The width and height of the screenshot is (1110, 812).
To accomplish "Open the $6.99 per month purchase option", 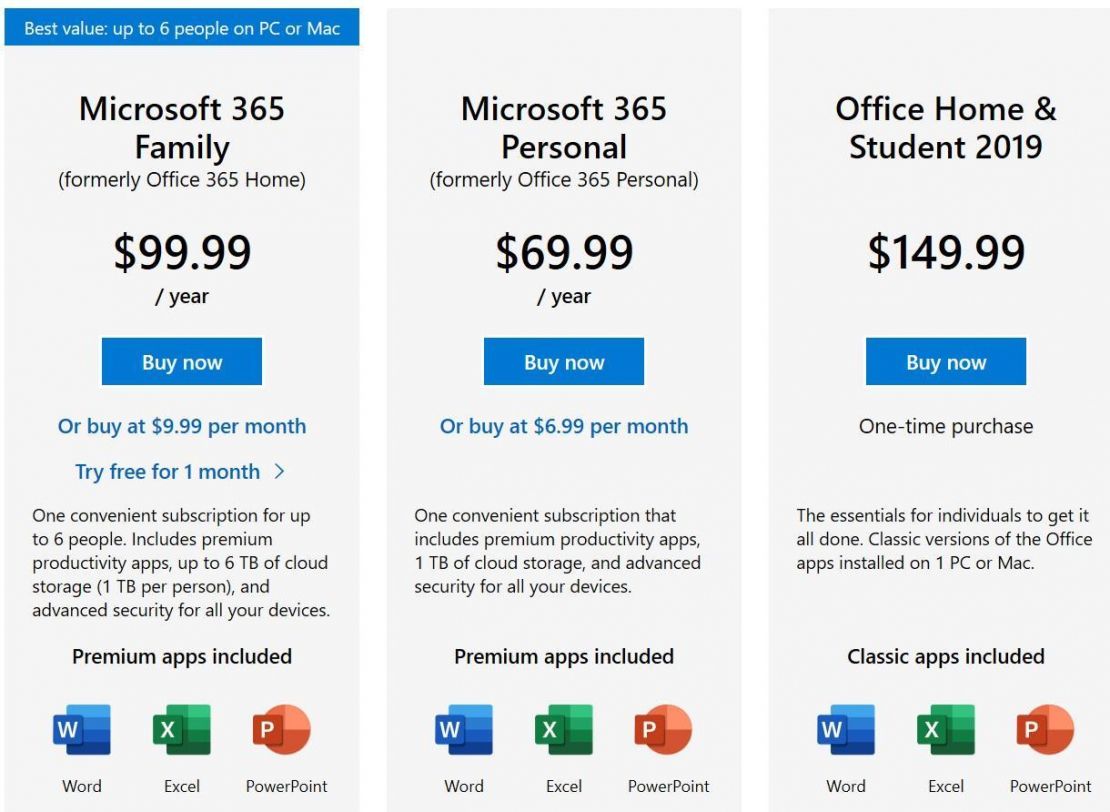I will click(x=564, y=426).
